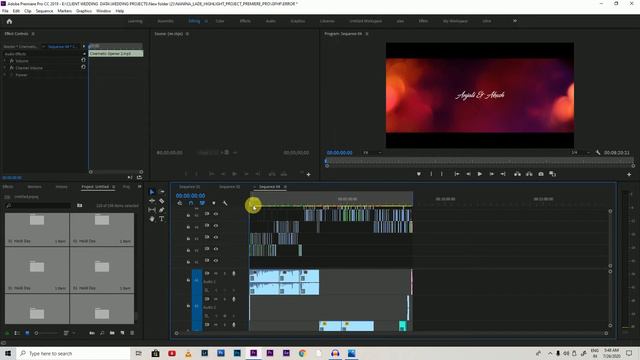This screenshot has width=640, height=360.
Task: Open the Window menu
Action: 103,11
